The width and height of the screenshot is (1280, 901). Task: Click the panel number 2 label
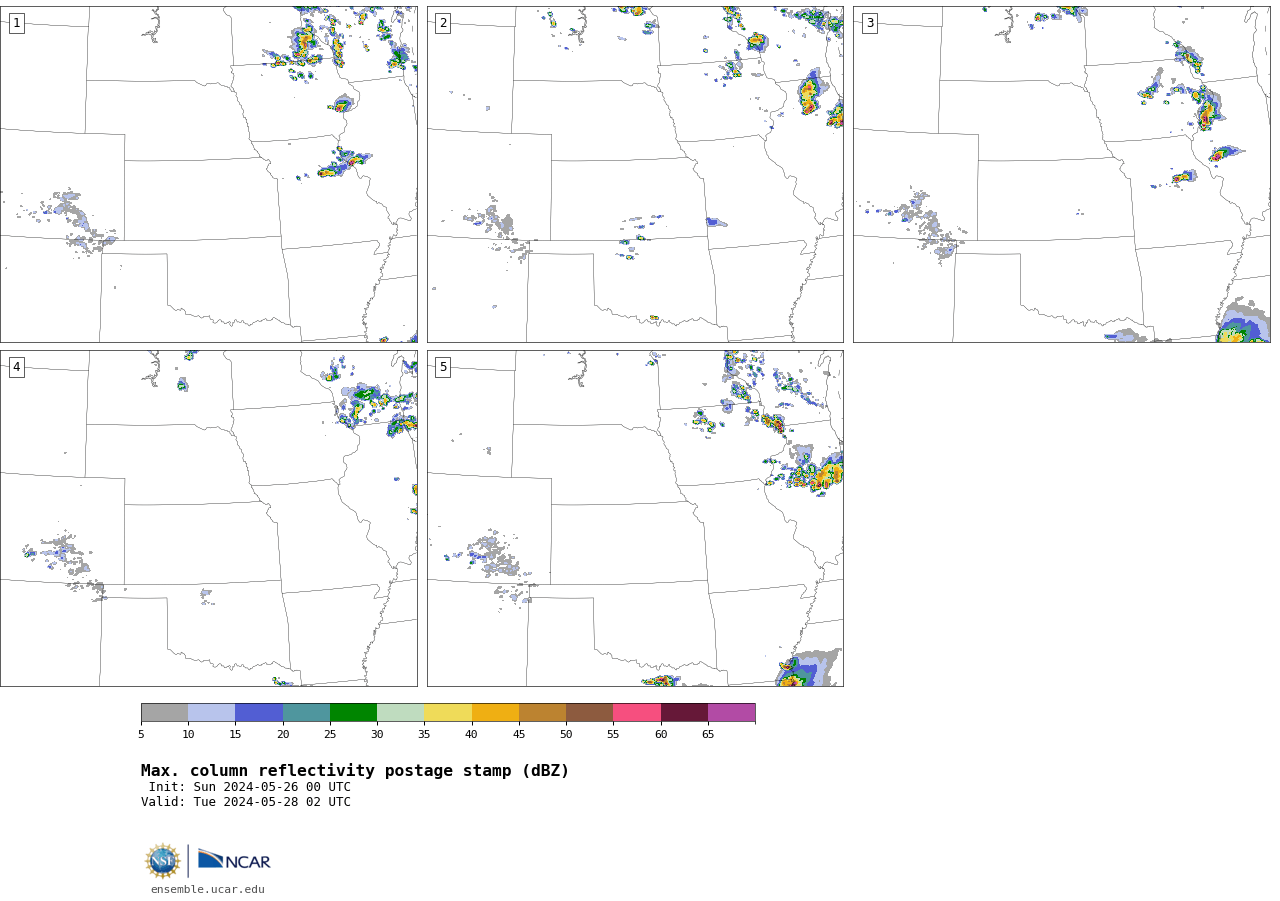click(x=443, y=23)
